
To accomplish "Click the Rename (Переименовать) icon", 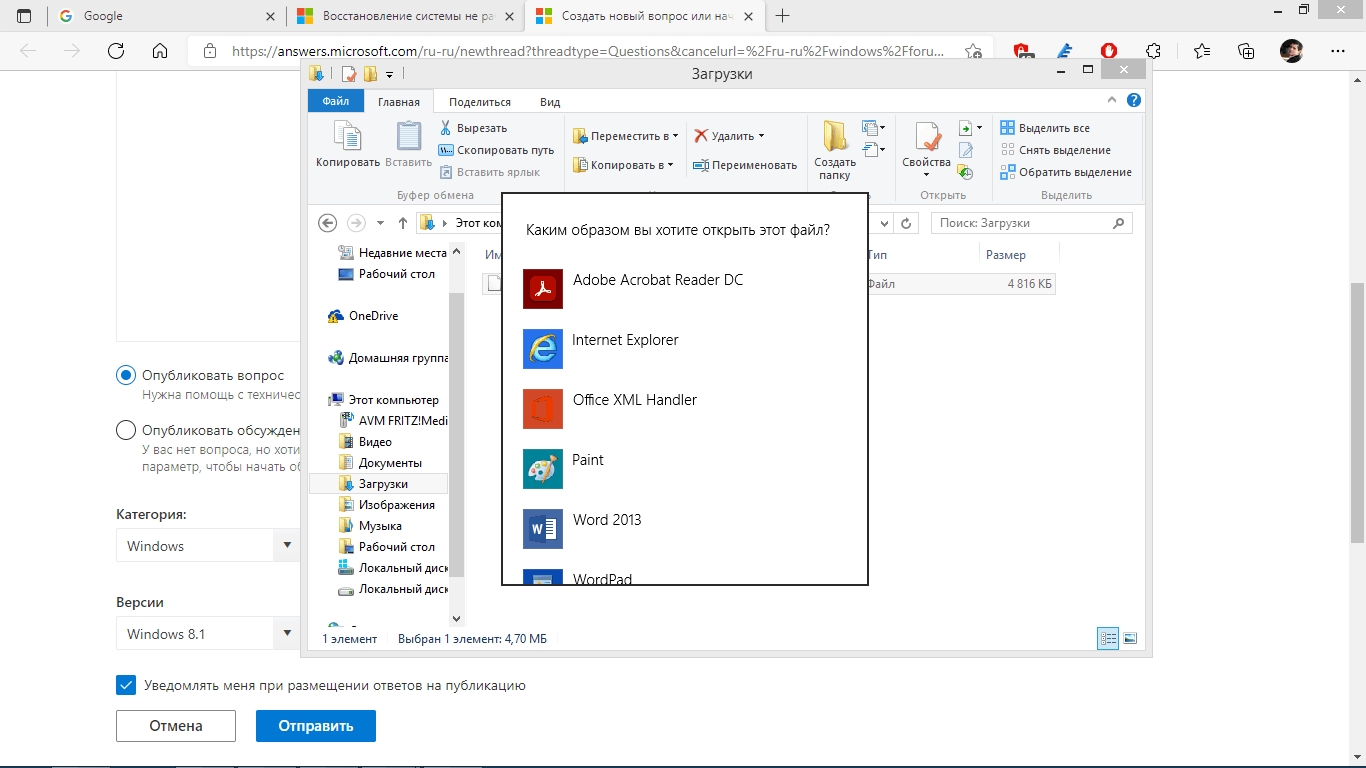I will [702, 165].
